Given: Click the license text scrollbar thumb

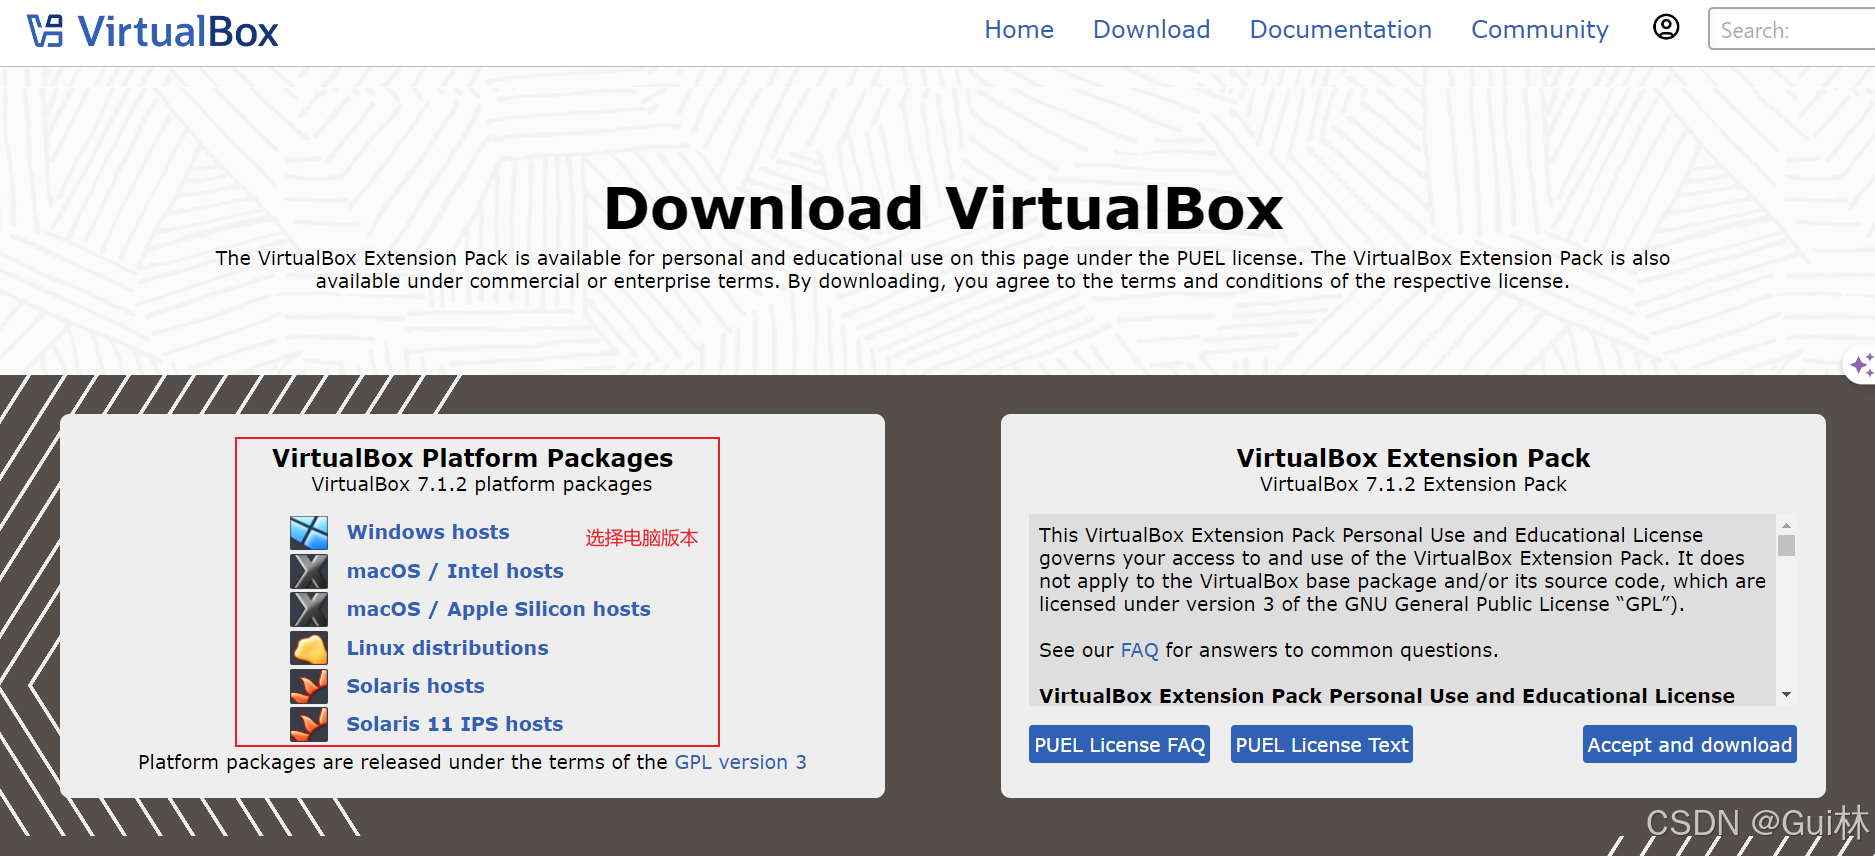Looking at the screenshot, I should click(x=1786, y=546).
